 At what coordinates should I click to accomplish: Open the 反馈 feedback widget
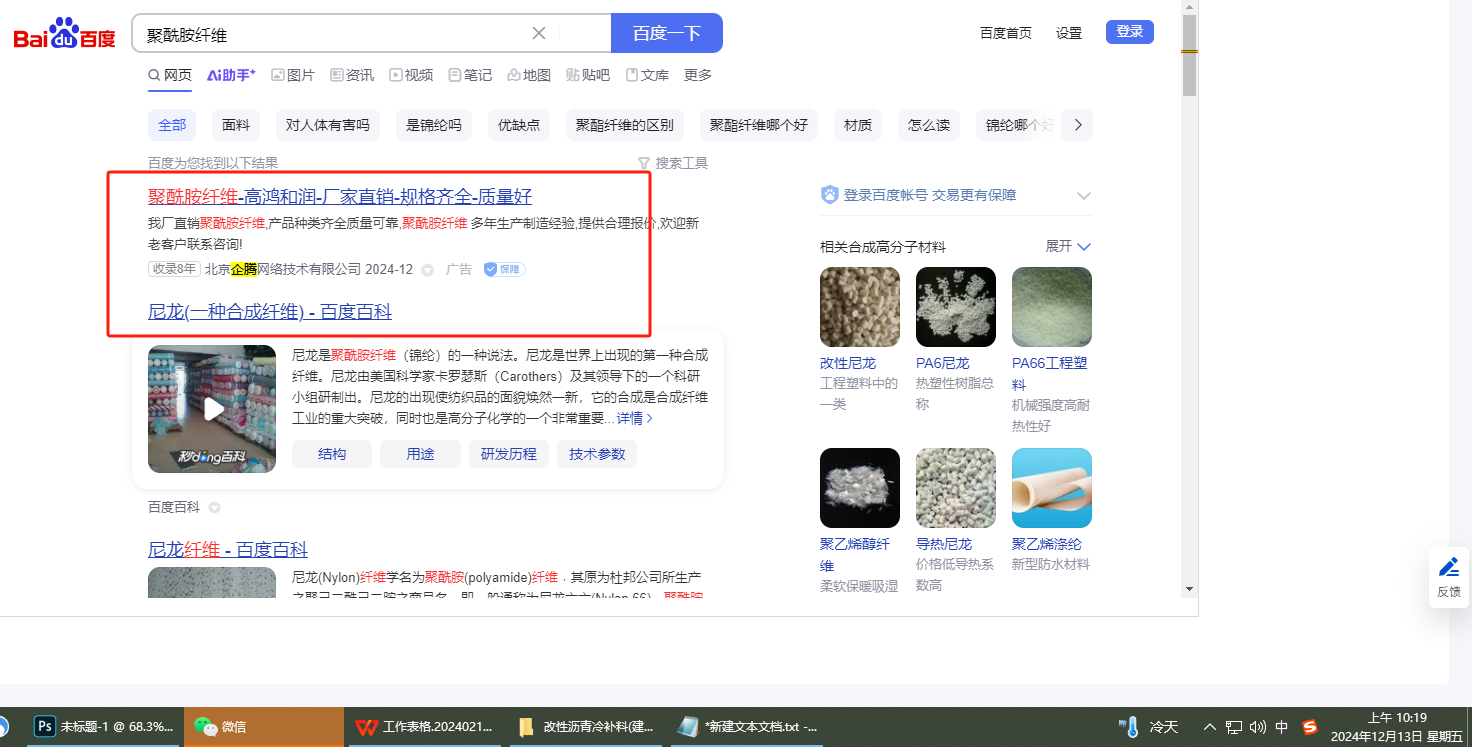tap(1449, 578)
